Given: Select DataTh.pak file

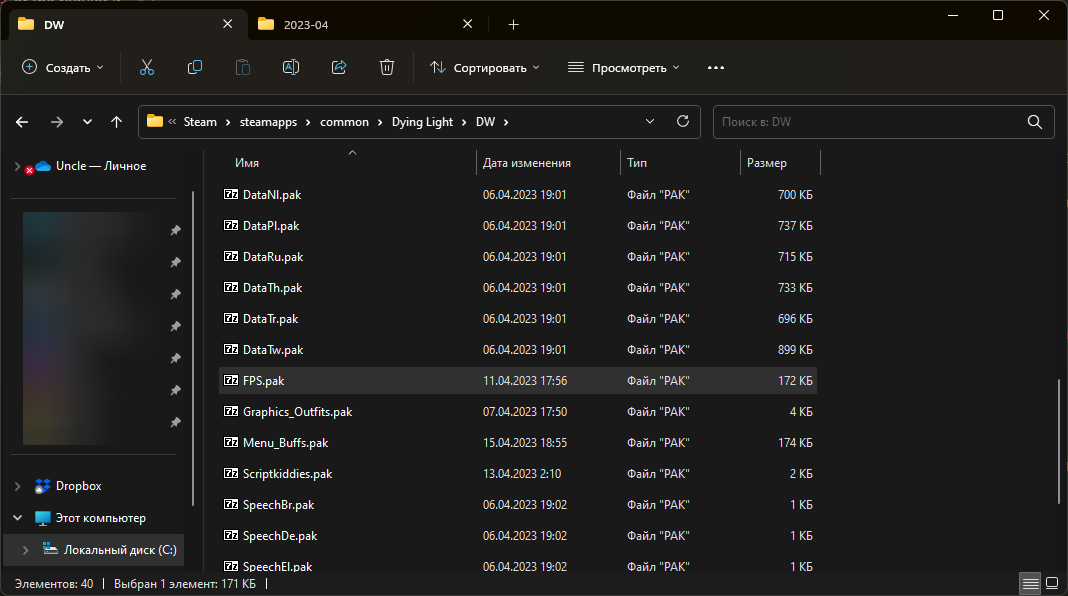Looking at the screenshot, I should pos(518,287).
